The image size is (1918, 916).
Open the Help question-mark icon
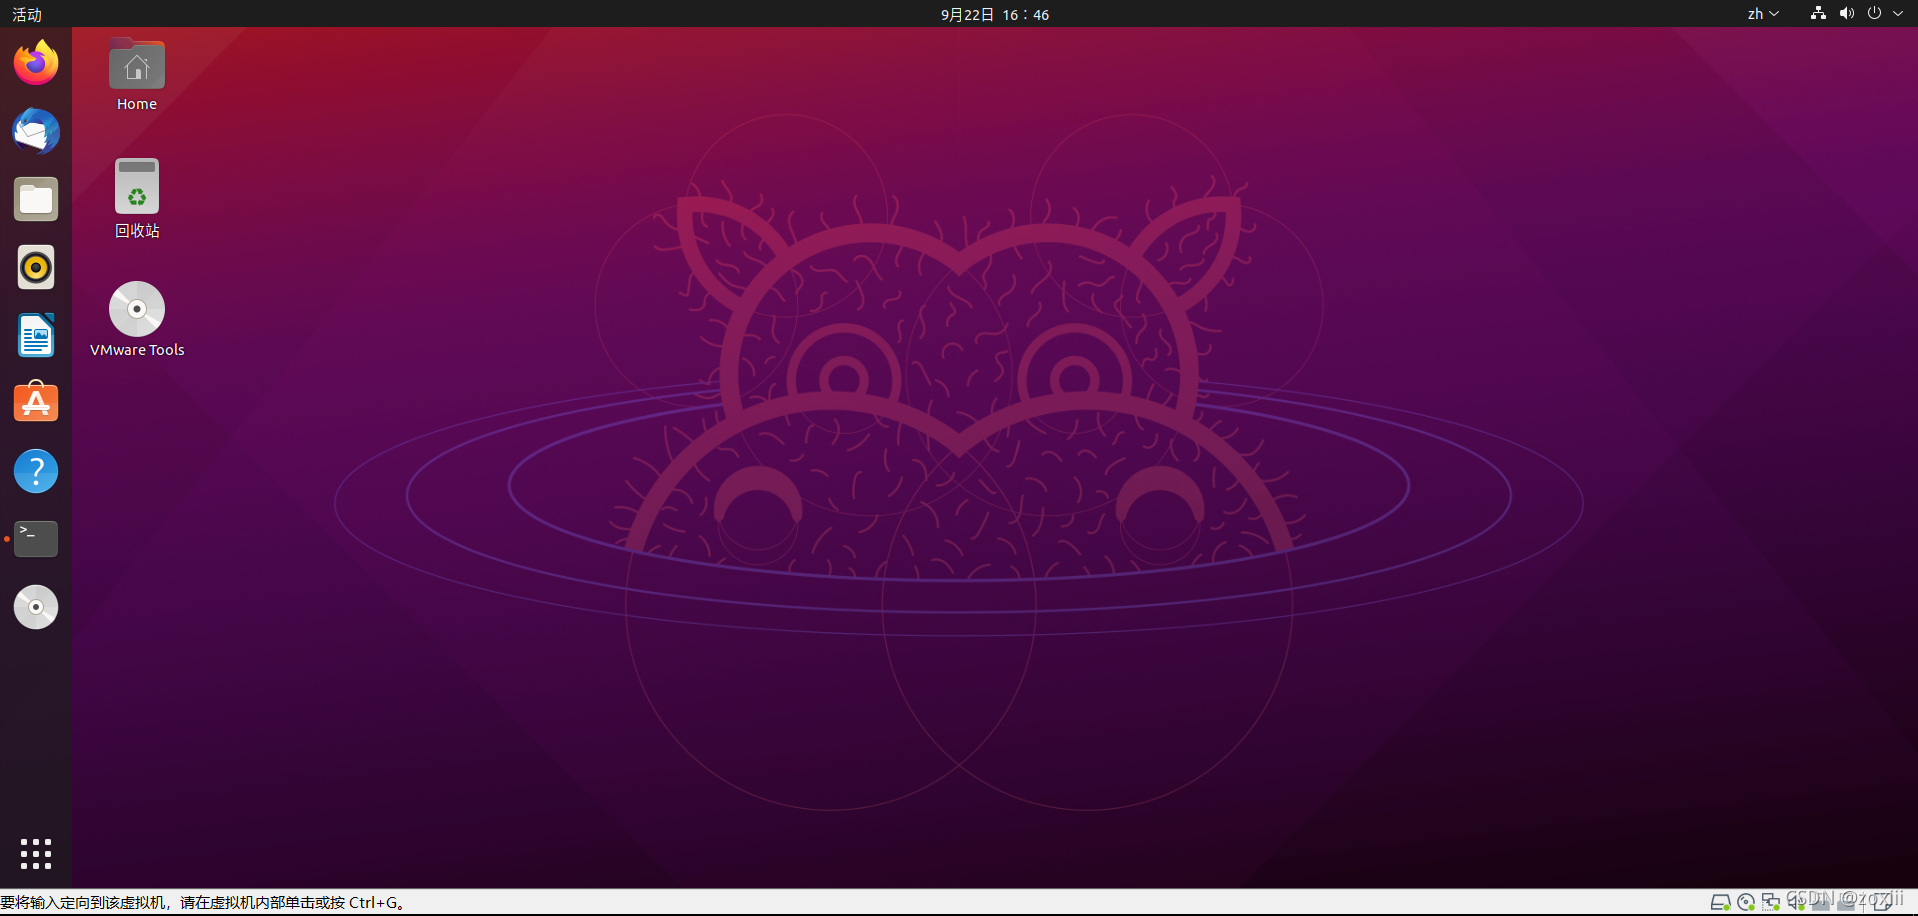coord(36,471)
